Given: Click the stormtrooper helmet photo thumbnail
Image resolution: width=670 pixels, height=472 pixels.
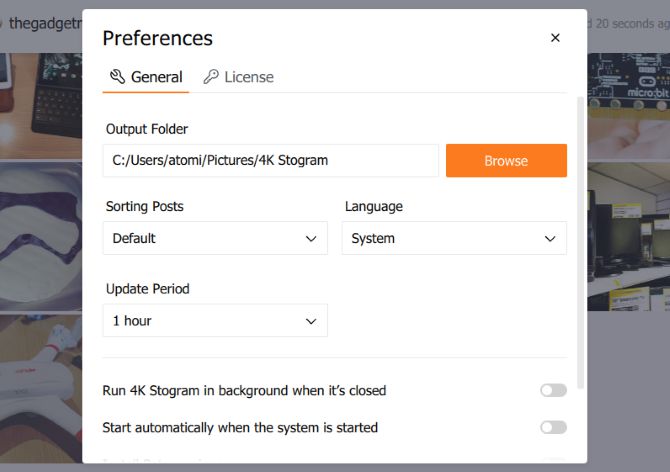Looking at the screenshot, I should (x=41, y=236).
